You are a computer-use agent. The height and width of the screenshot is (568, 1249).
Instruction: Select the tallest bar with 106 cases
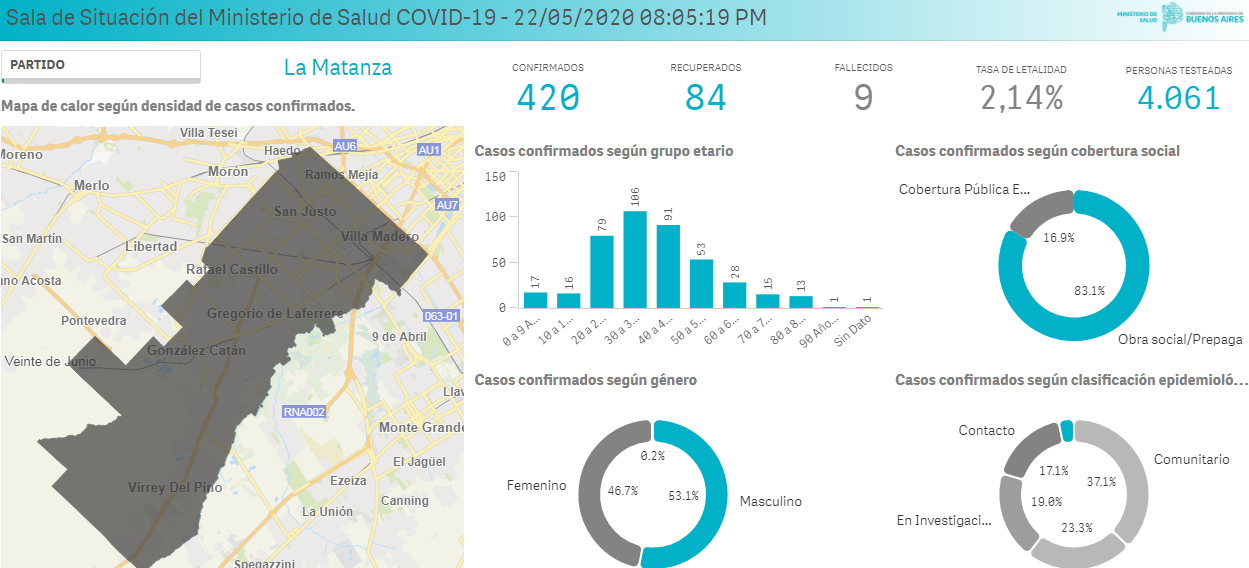click(635, 259)
